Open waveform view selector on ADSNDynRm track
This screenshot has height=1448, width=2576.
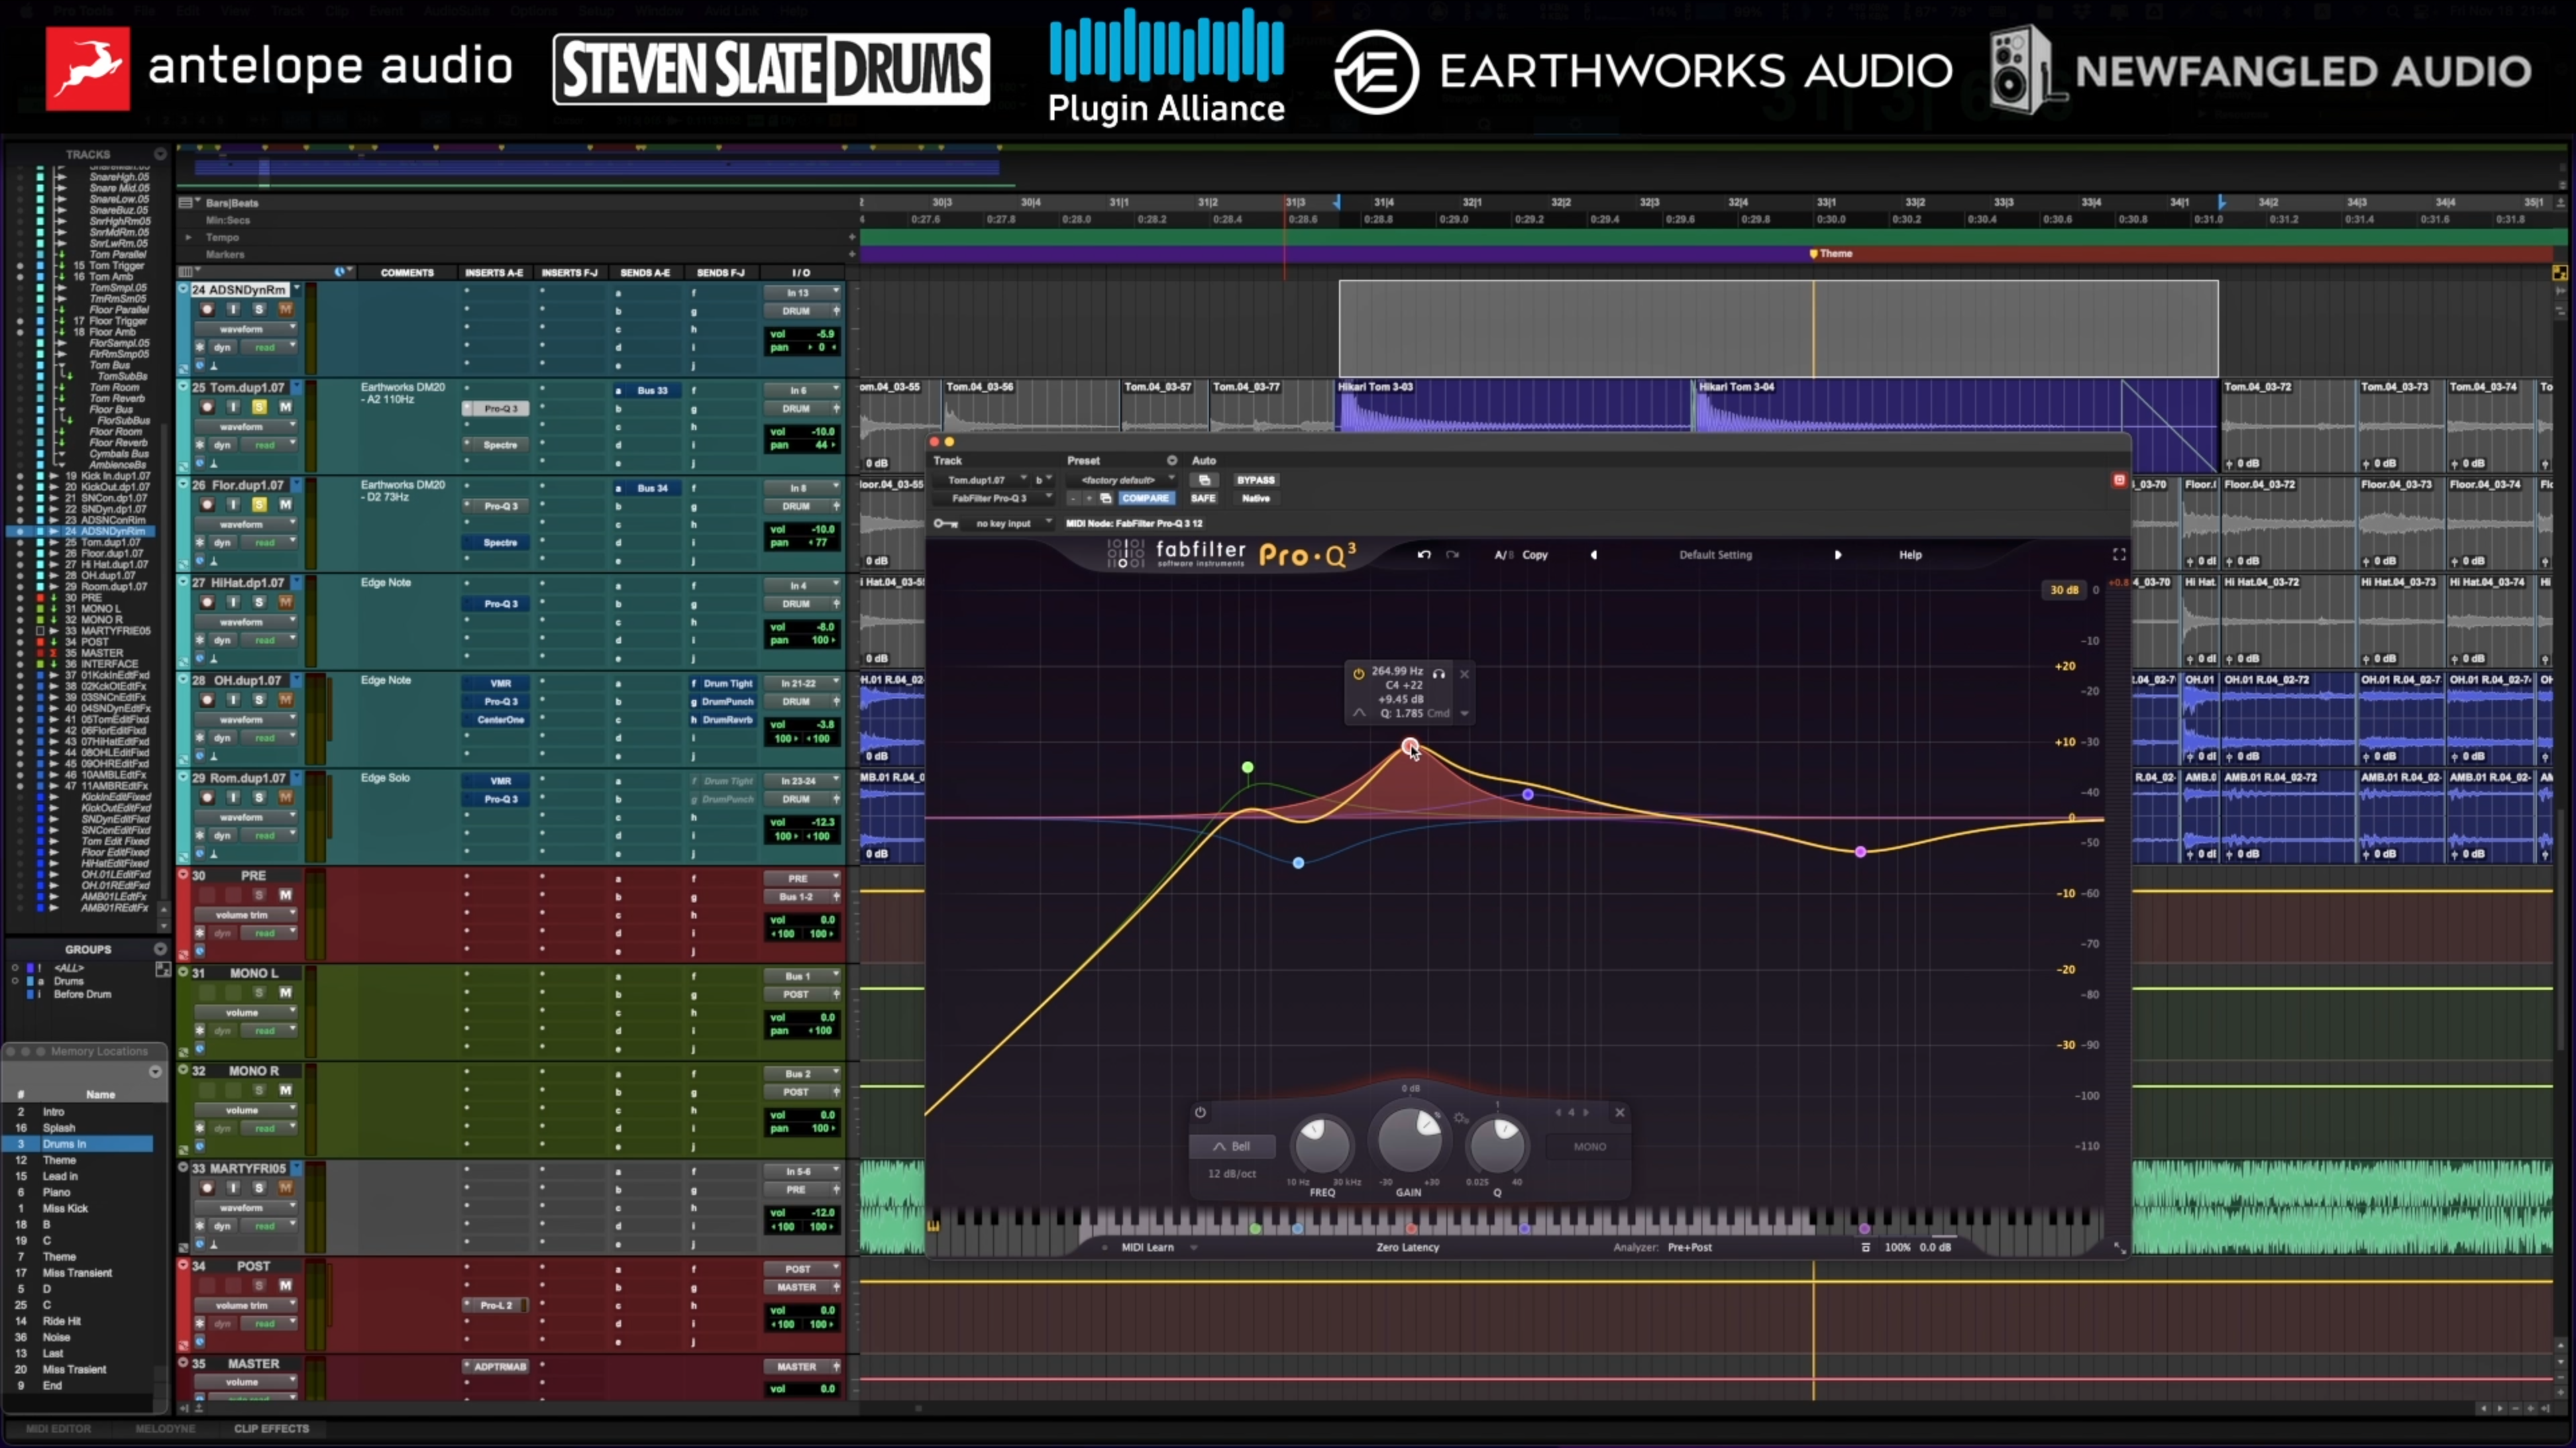coord(245,329)
